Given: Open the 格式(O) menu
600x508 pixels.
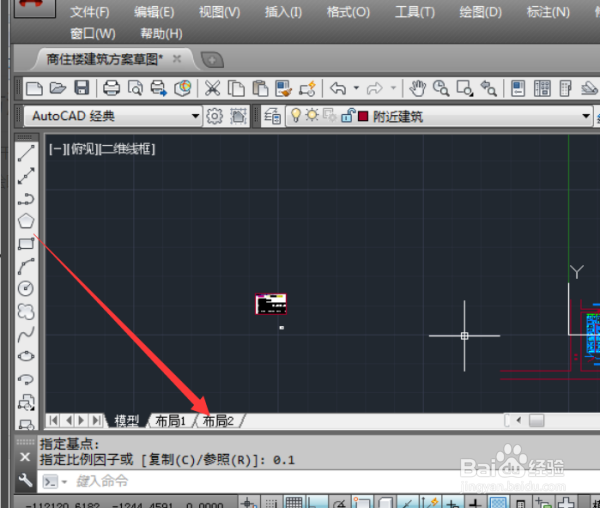Looking at the screenshot, I should click(348, 12).
